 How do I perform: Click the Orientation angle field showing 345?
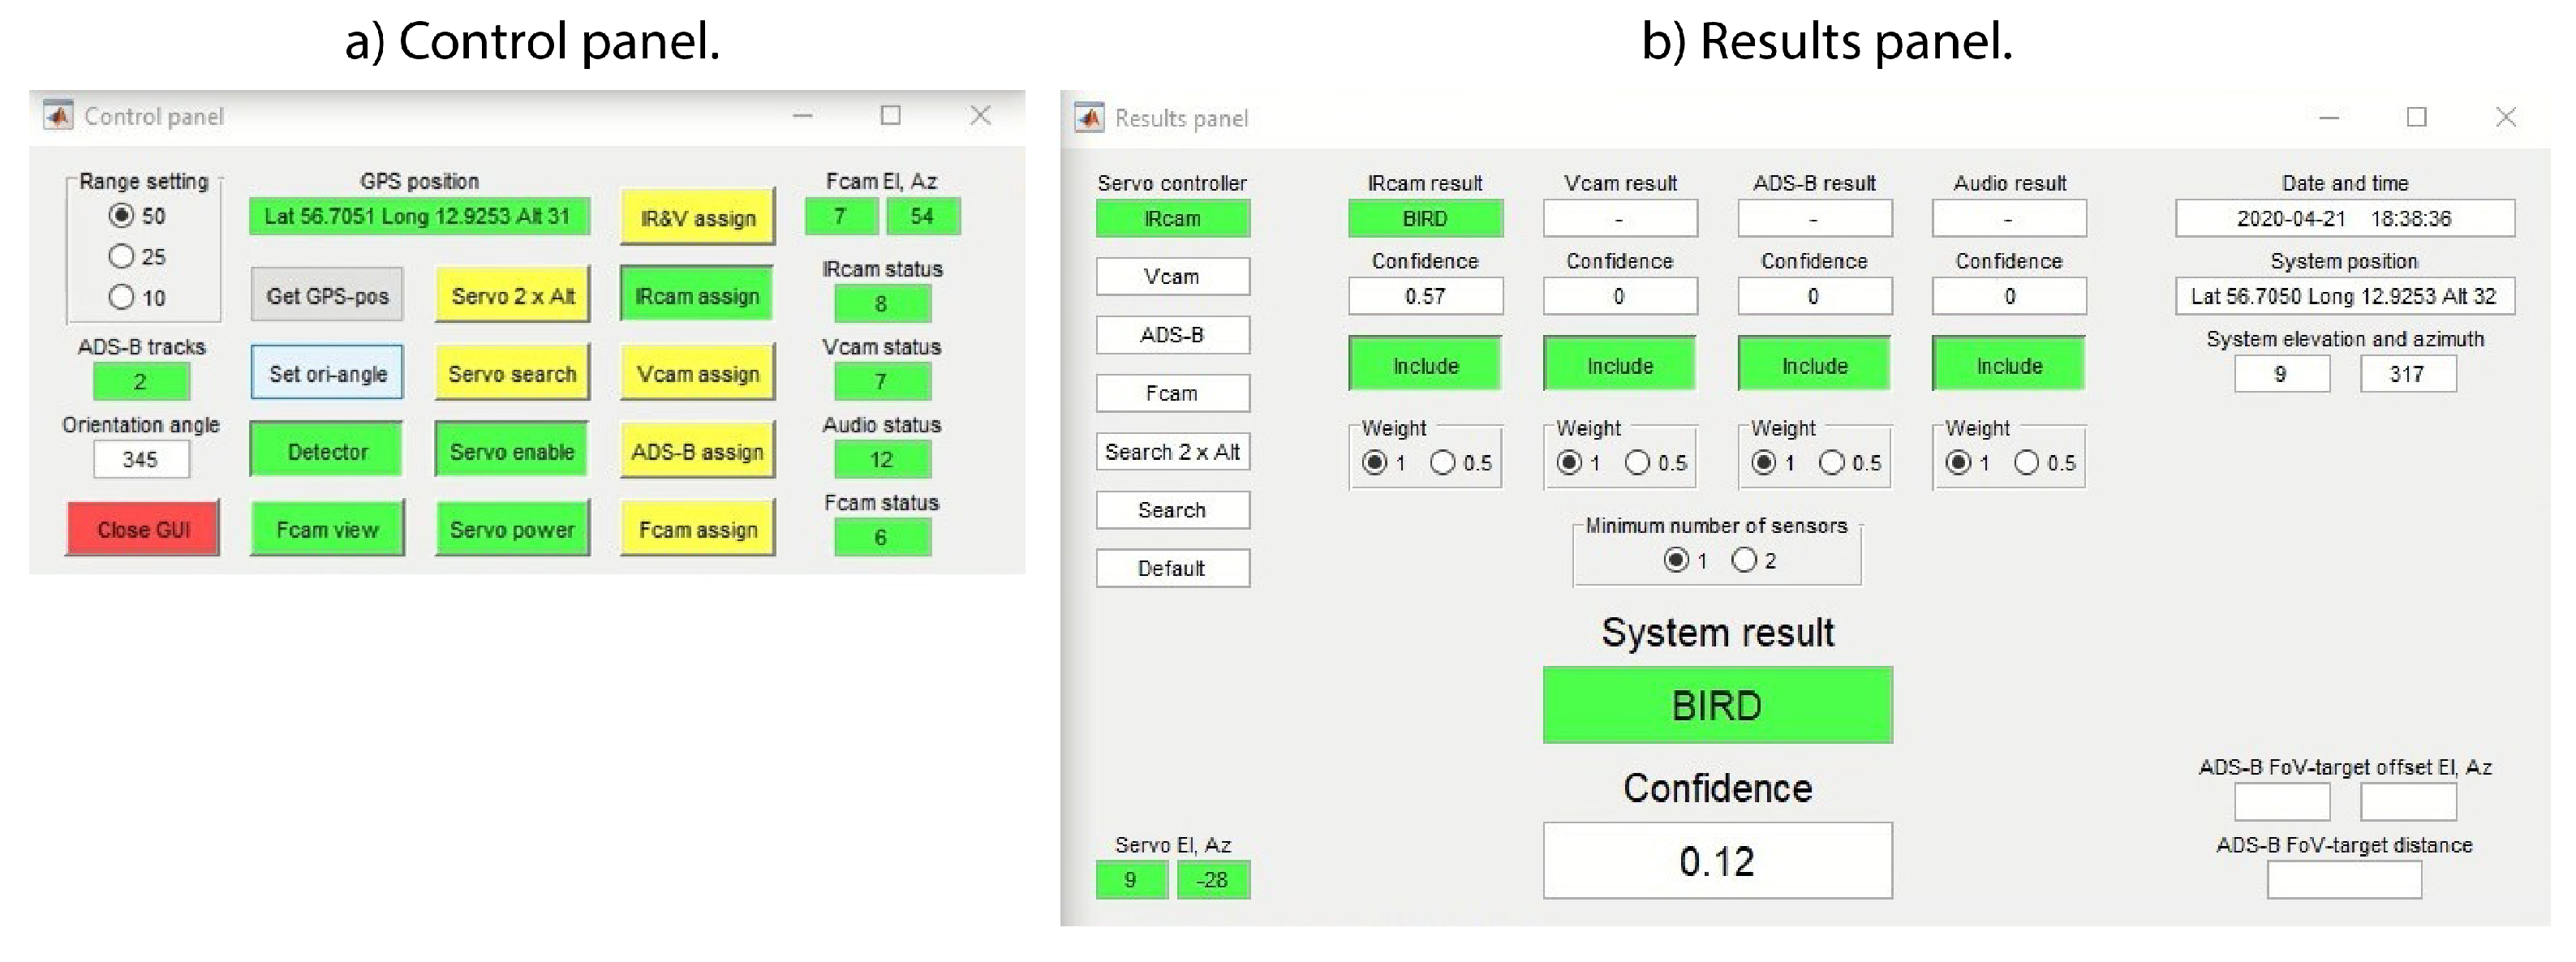(x=141, y=460)
